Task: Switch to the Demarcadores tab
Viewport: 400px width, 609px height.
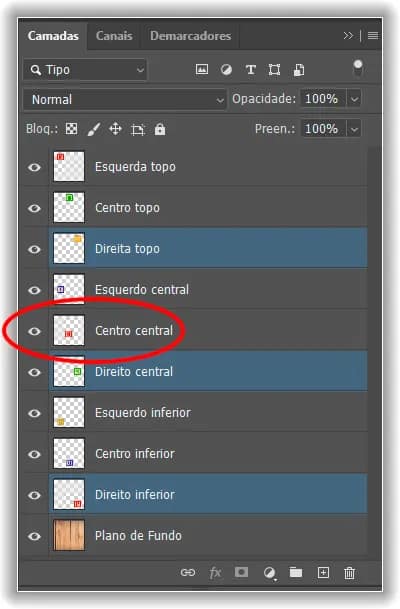Action: tap(190, 36)
